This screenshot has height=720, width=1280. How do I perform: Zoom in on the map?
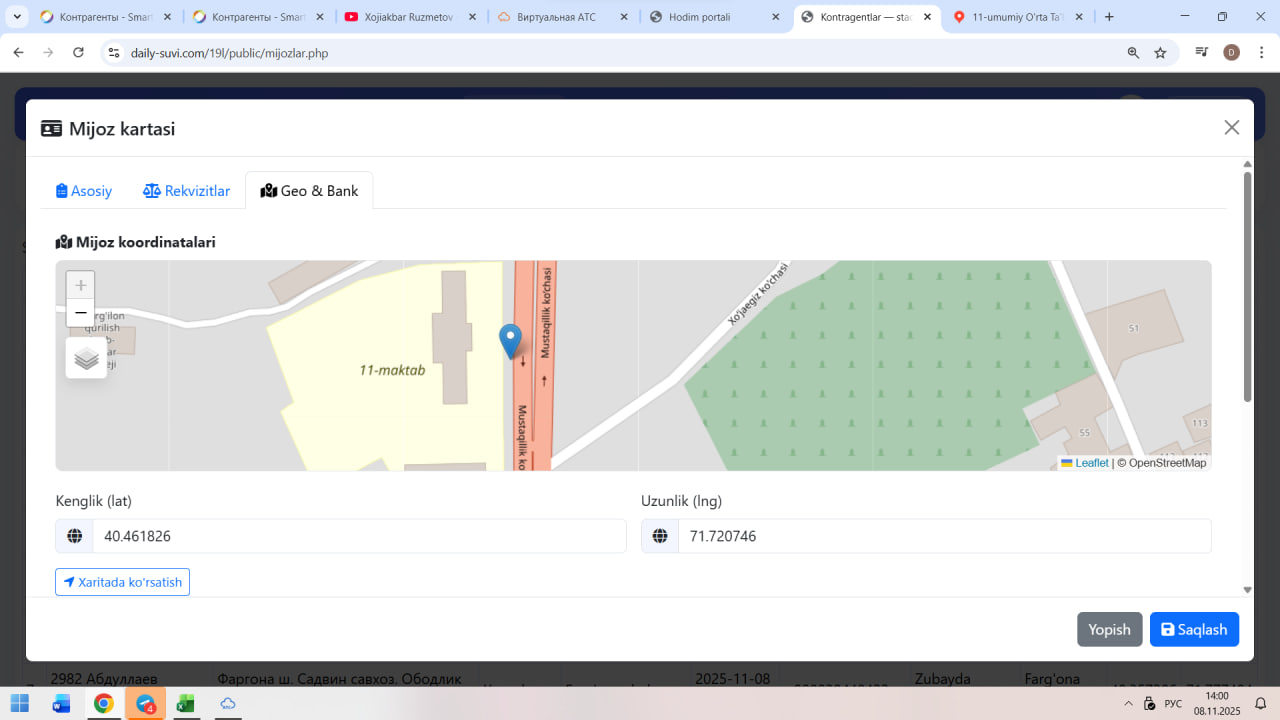tap(81, 285)
